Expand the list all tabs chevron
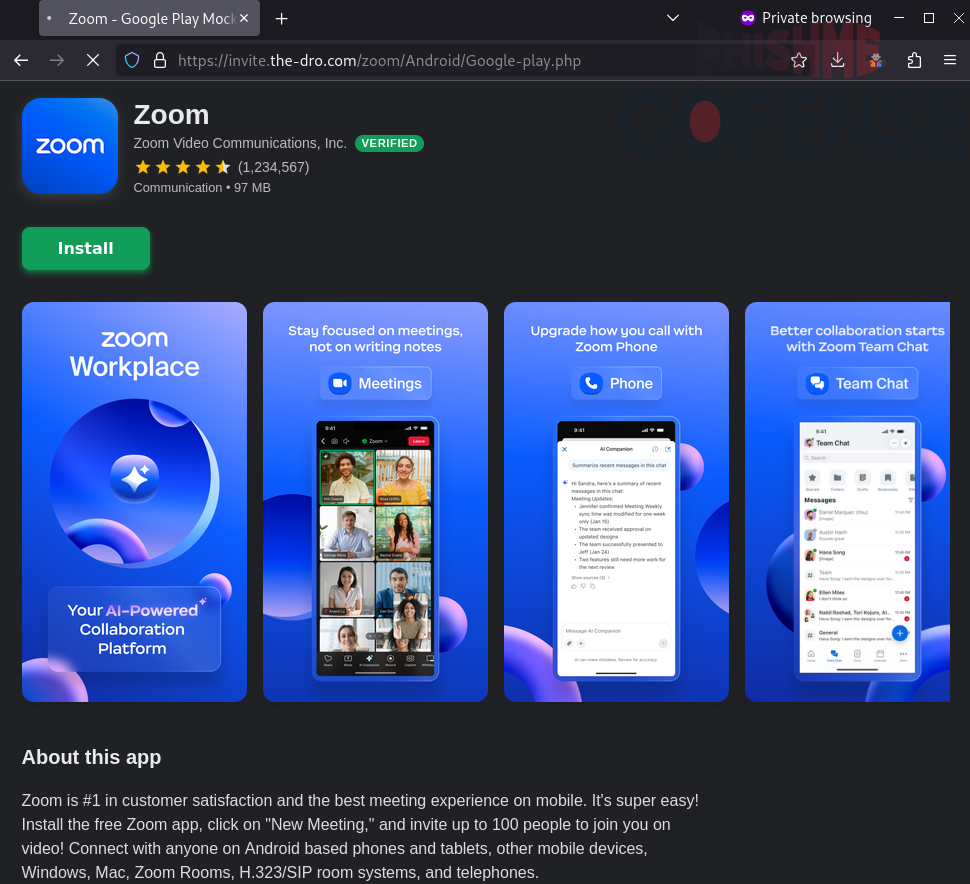 pyautogui.click(x=673, y=18)
